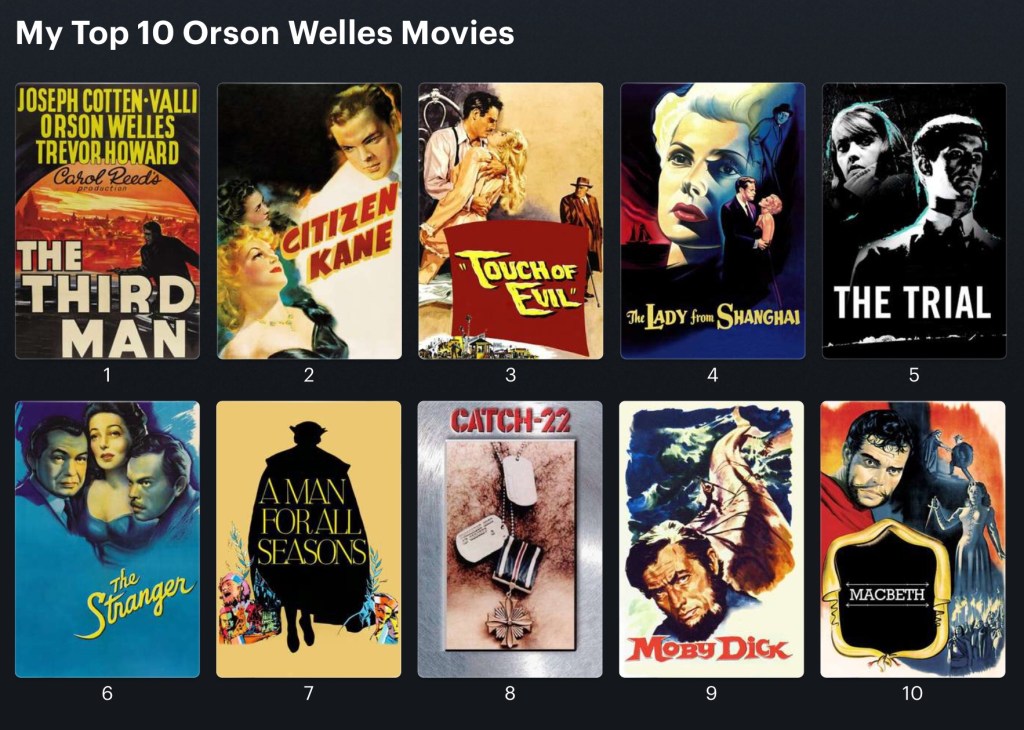
Task: Select The Stranger movie poster
Action: click(x=107, y=539)
